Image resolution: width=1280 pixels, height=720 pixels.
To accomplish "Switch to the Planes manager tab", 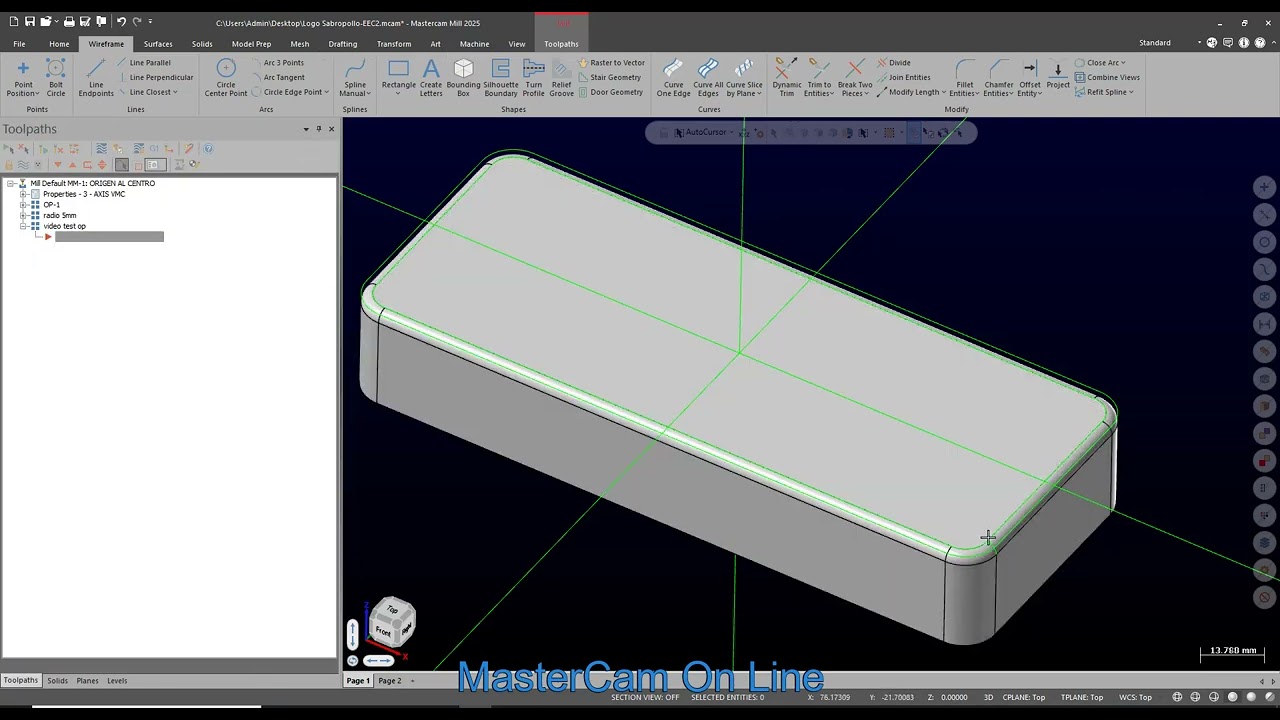I will point(87,681).
